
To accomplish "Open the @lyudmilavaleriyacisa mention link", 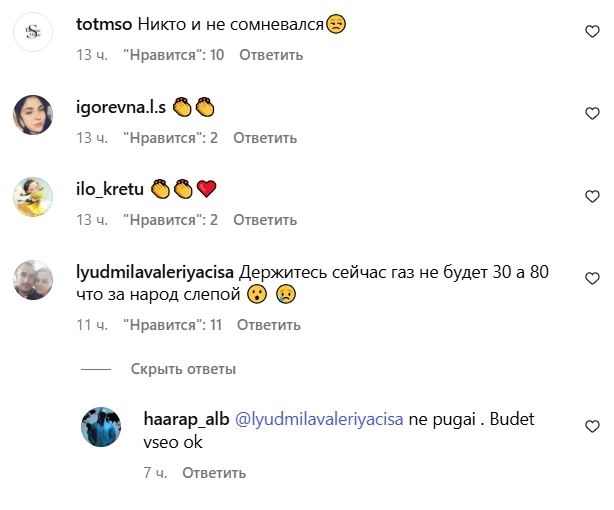I will coord(319,420).
